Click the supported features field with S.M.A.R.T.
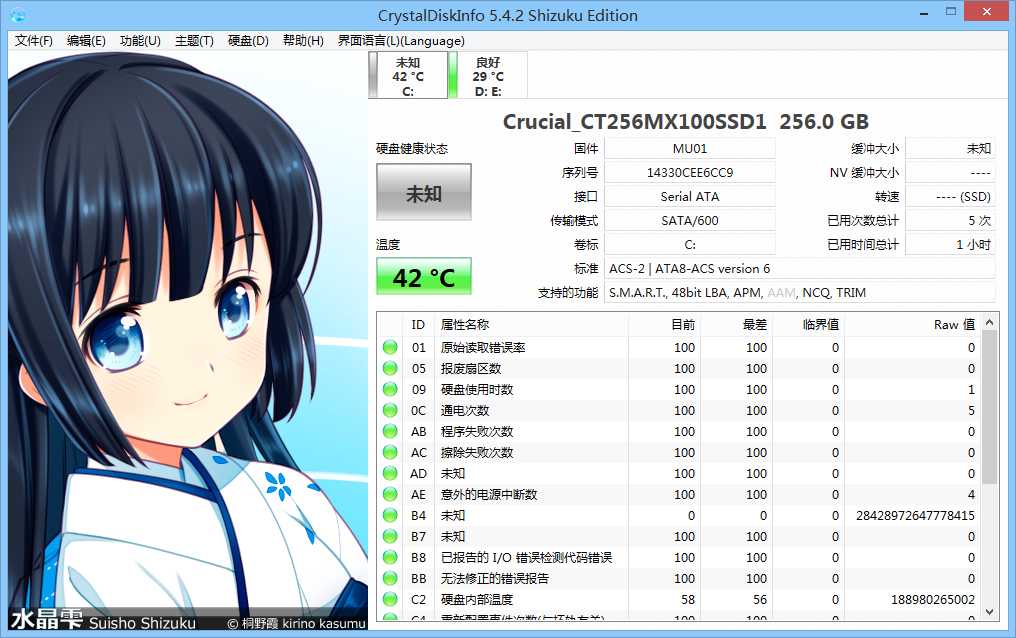The width and height of the screenshot is (1016, 638). click(800, 292)
